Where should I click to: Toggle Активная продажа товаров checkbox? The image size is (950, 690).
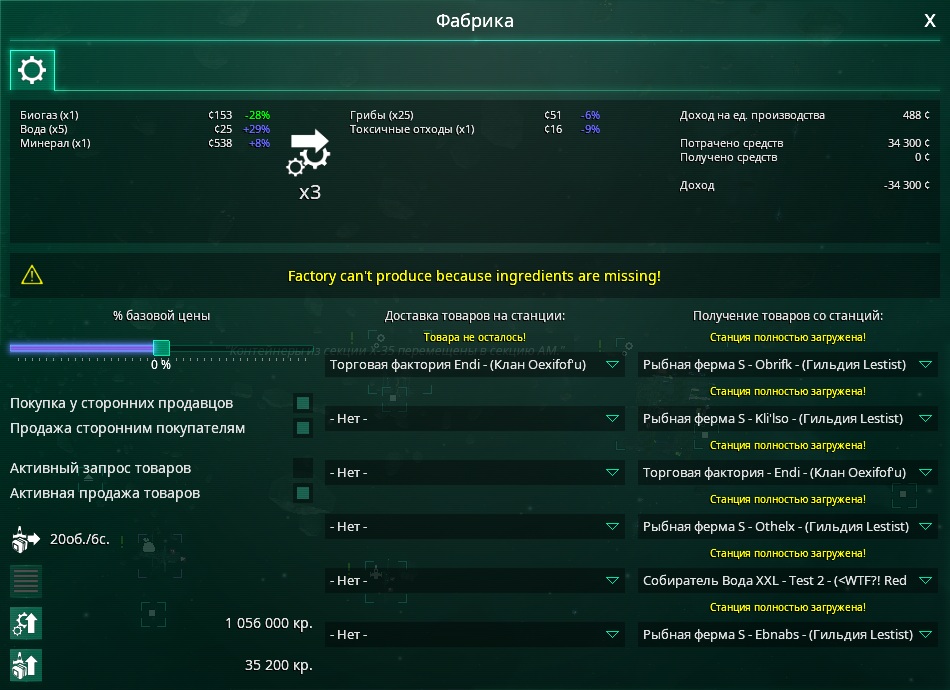pos(303,493)
